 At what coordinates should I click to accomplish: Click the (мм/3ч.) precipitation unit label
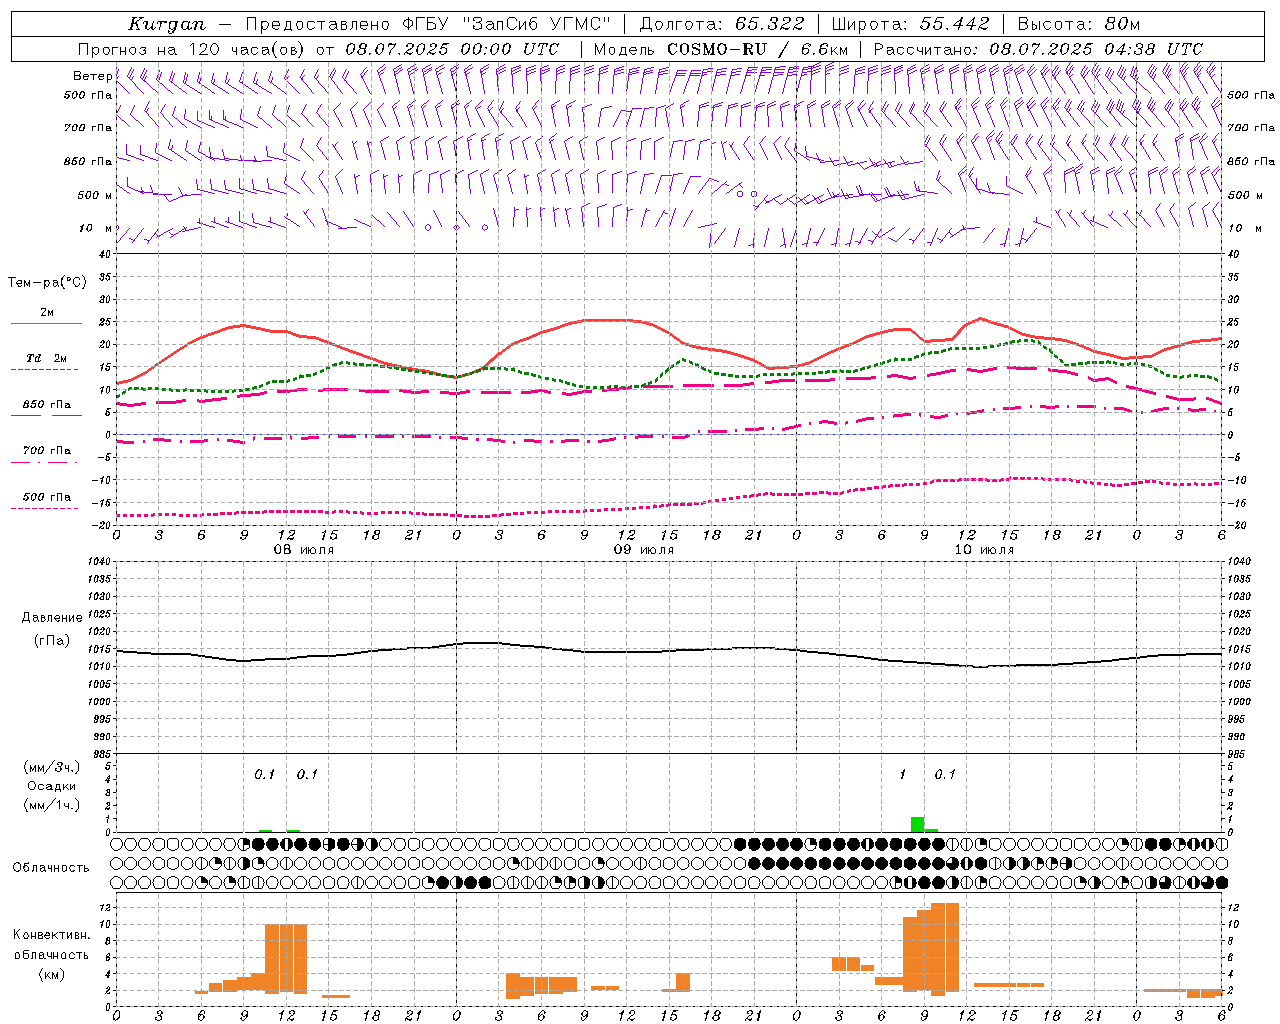click(52, 767)
